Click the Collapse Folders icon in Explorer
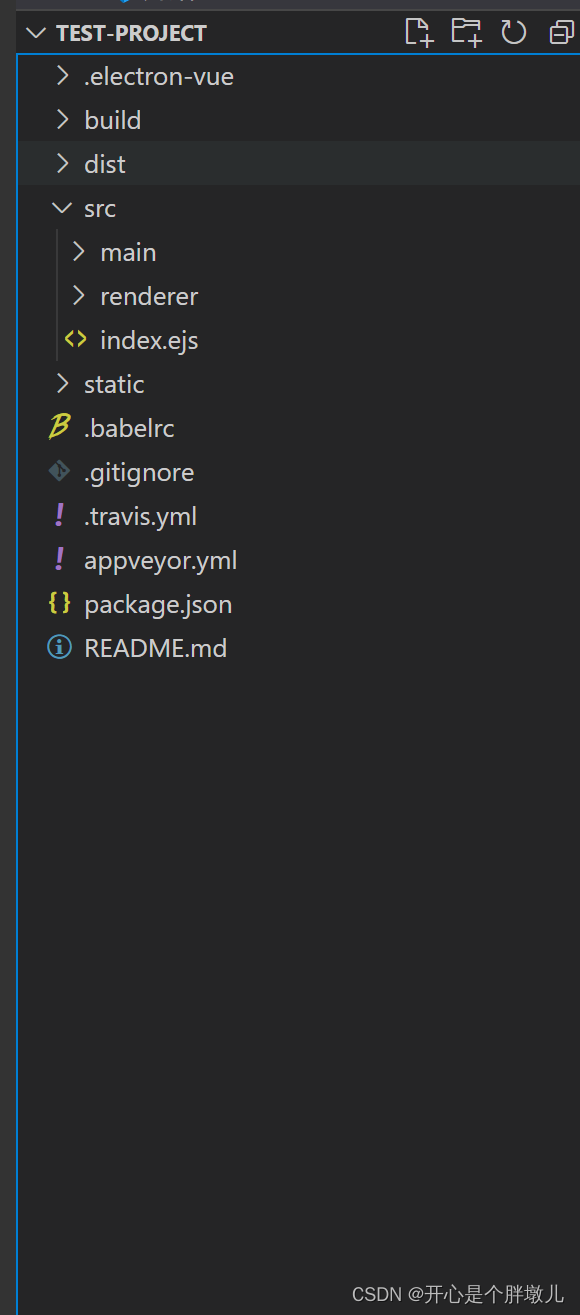Image resolution: width=580 pixels, height=1315 pixels. click(559, 32)
